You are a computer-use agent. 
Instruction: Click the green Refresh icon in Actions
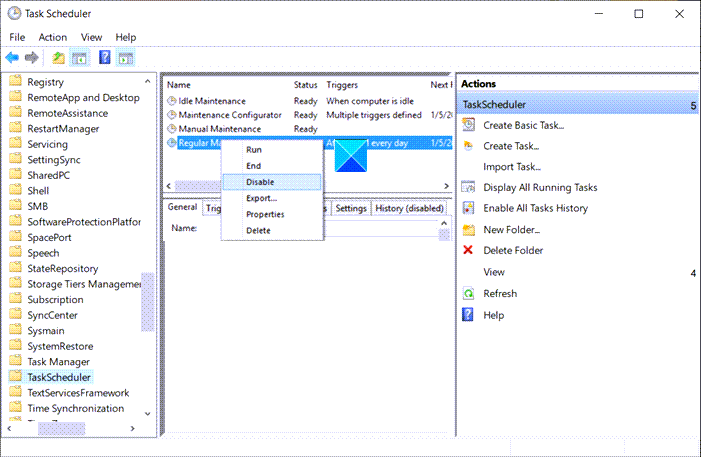pyautogui.click(x=468, y=294)
